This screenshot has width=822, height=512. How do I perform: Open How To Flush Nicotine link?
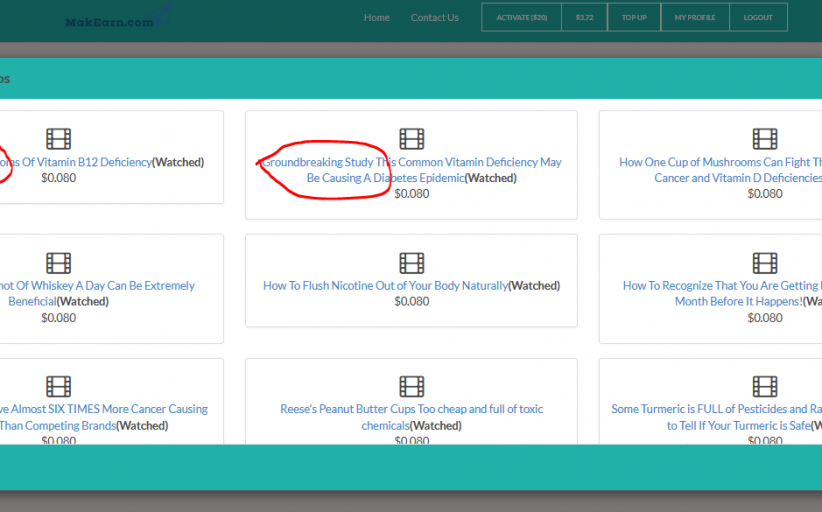[385, 286]
